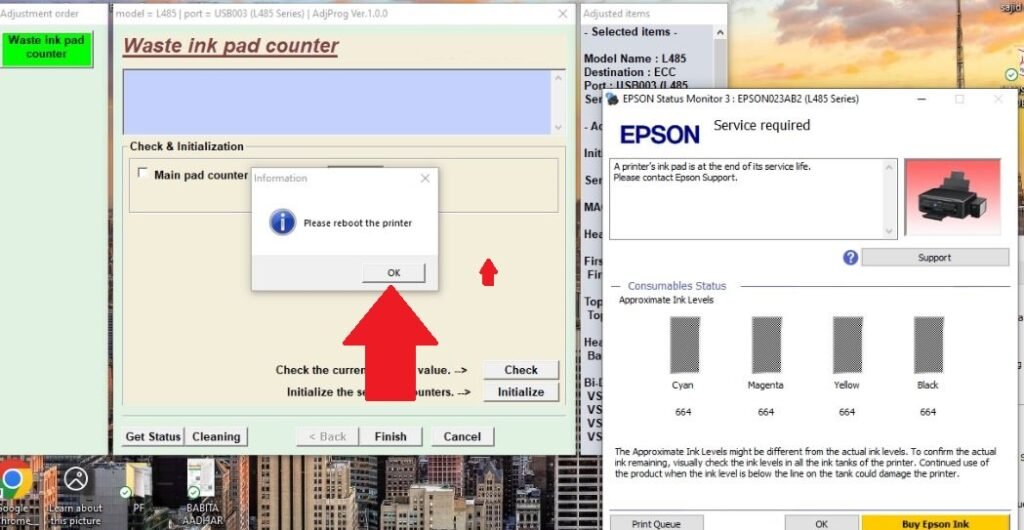
Task: Click the blue help question mark icon
Action: pos(850,258)
